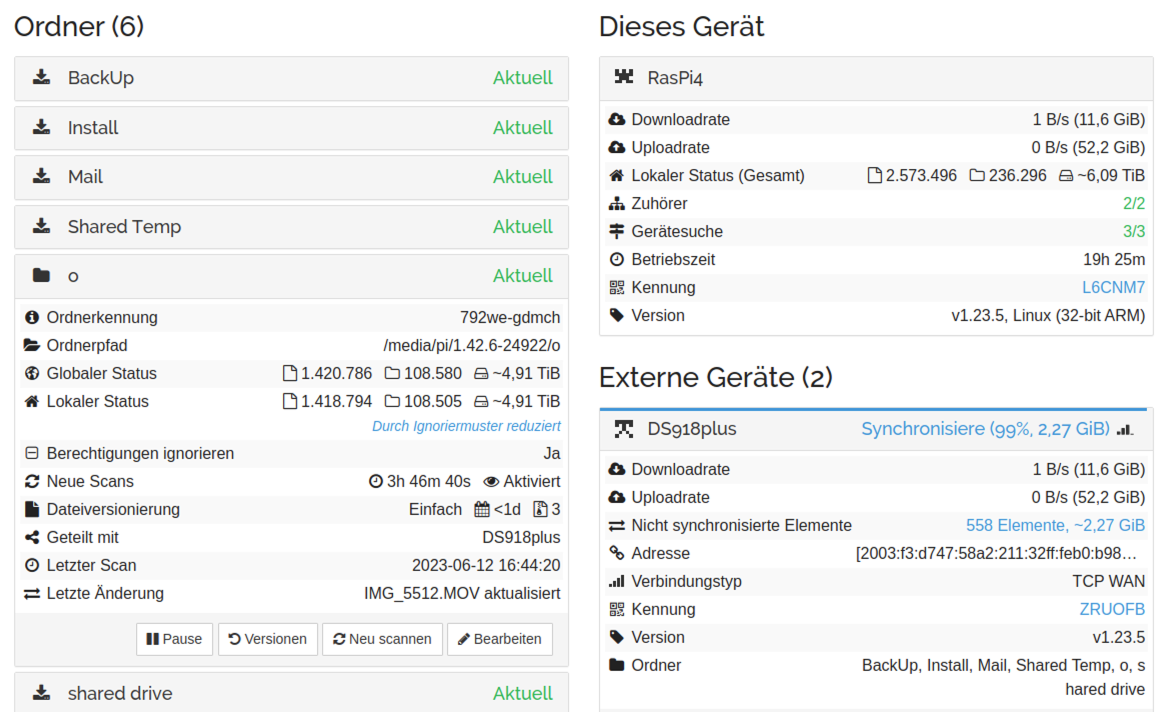Screen dimensions: 1162x712
Task: Click 'Ordner (6)' heading
Action: (x=79, y=26)
